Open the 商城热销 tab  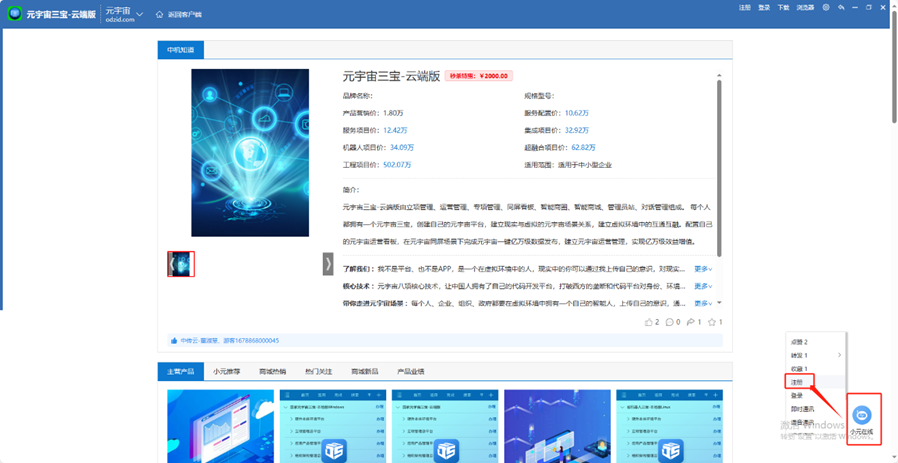[273, 371]
